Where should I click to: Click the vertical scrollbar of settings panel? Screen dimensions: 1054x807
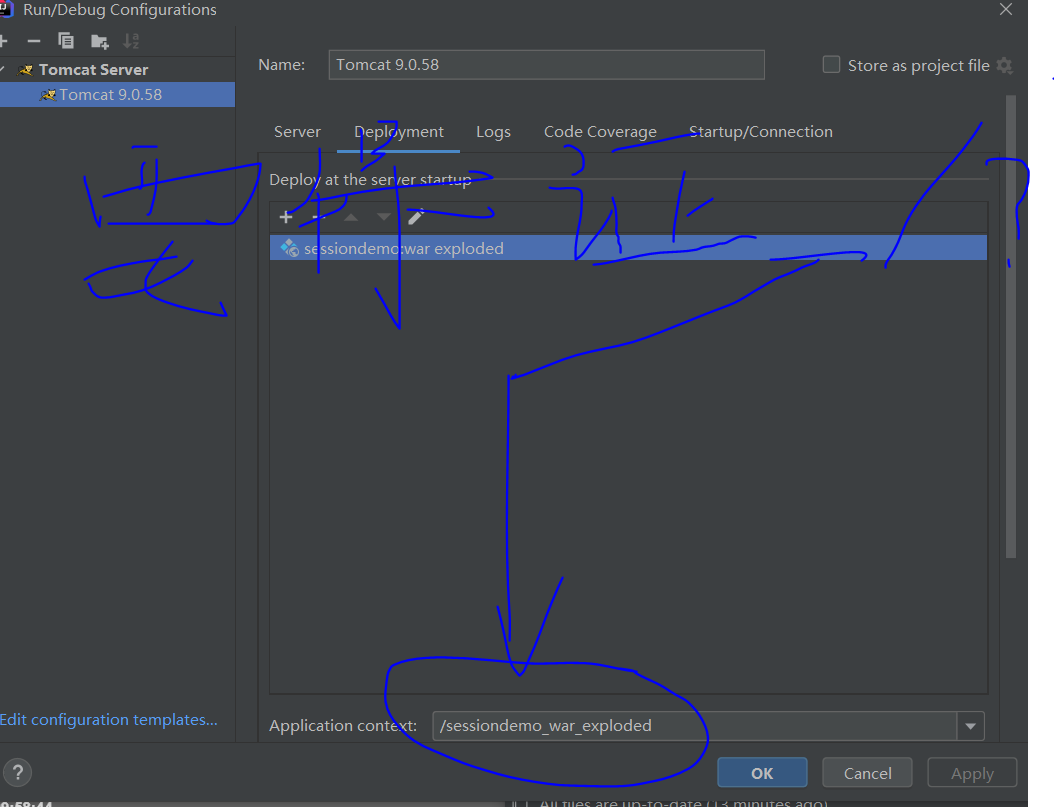tap(1011, 327)
